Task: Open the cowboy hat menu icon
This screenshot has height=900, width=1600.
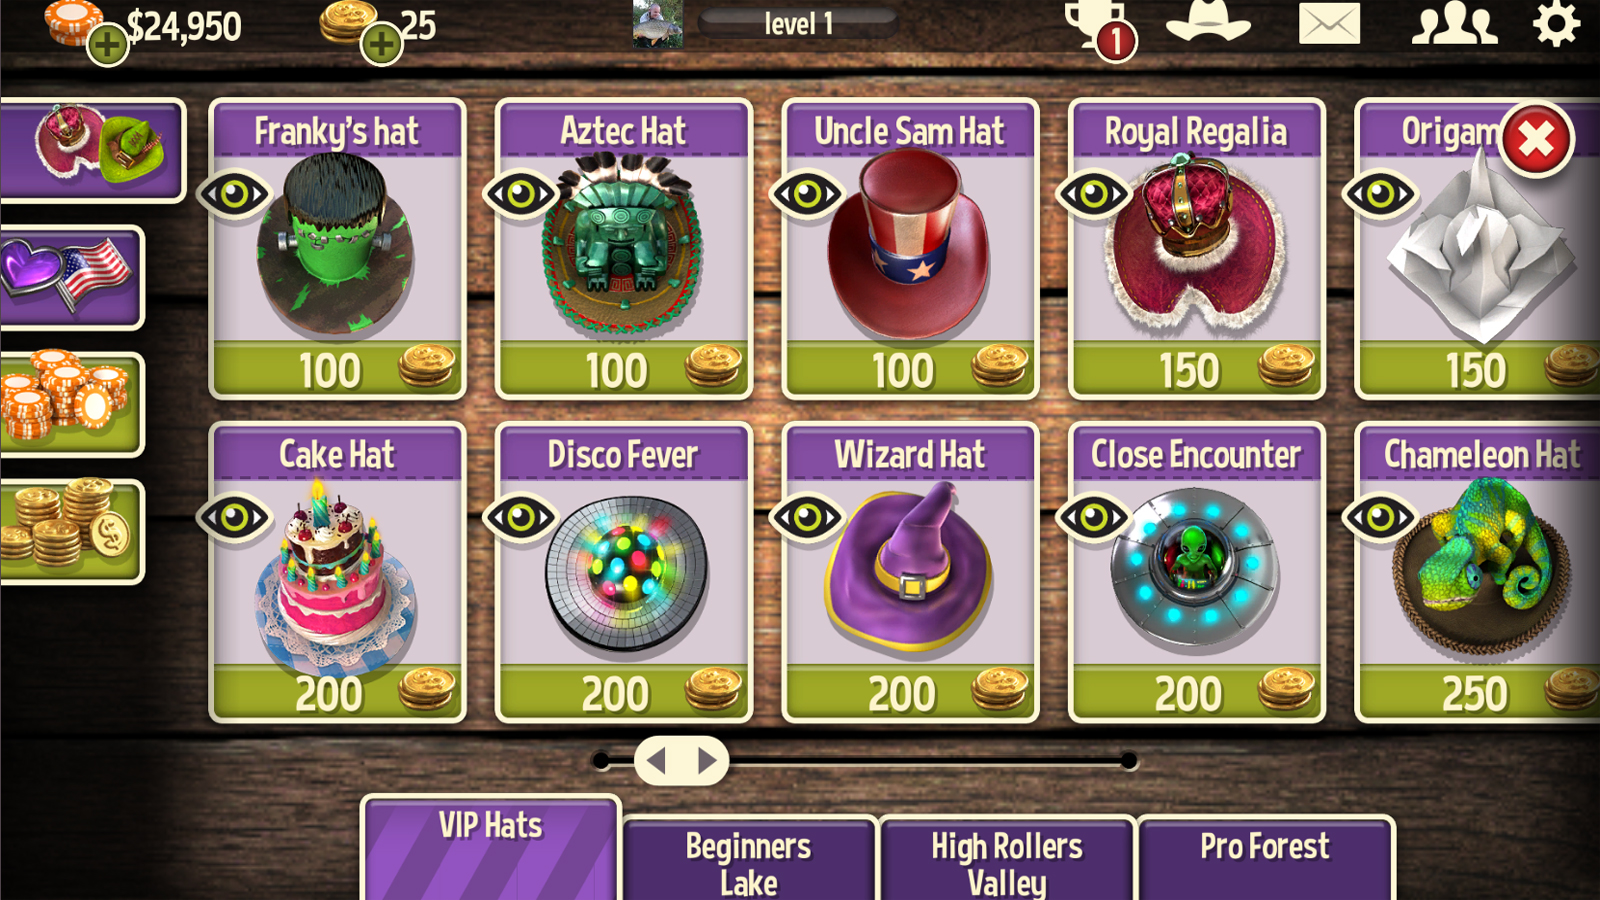Action: point(1209,20)
